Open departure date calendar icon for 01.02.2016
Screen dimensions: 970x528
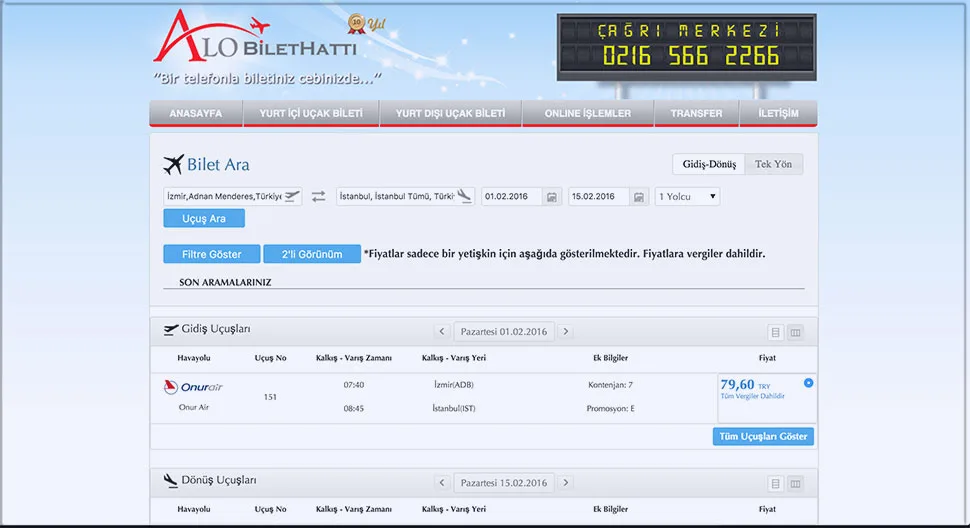click(x=552, y=197)
